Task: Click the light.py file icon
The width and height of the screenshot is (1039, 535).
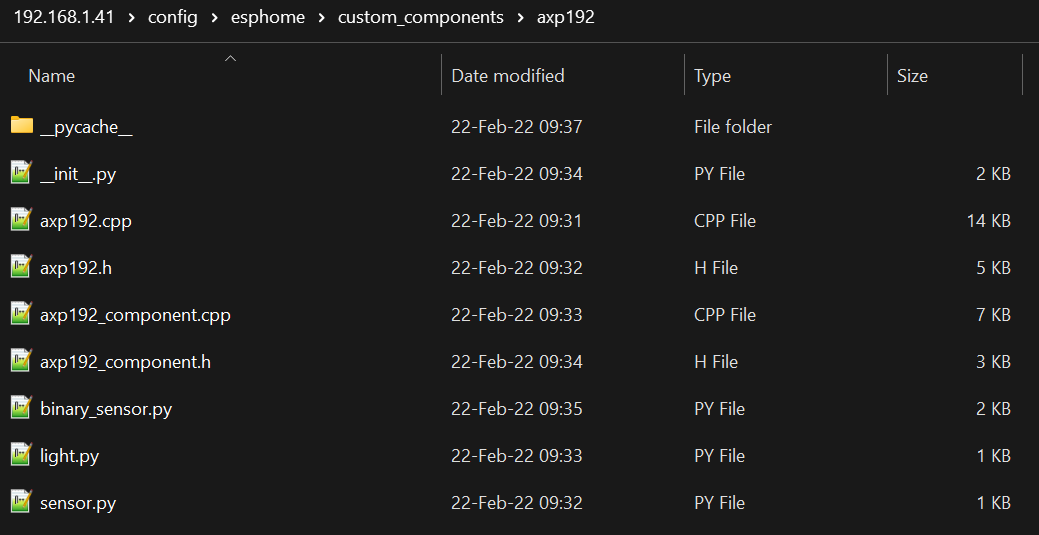Action: tap(22, 455)
